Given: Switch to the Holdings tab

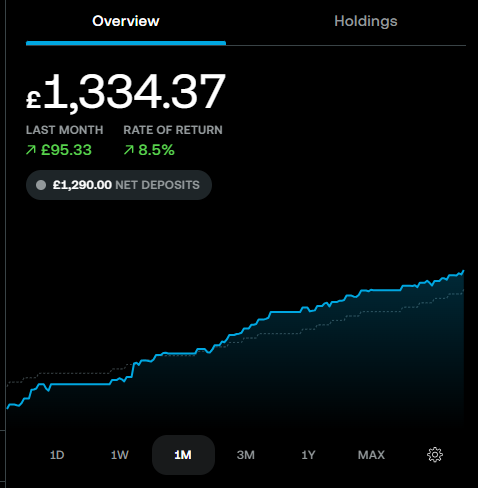Looking at the screenshot, I should click(x=366, y=21).
